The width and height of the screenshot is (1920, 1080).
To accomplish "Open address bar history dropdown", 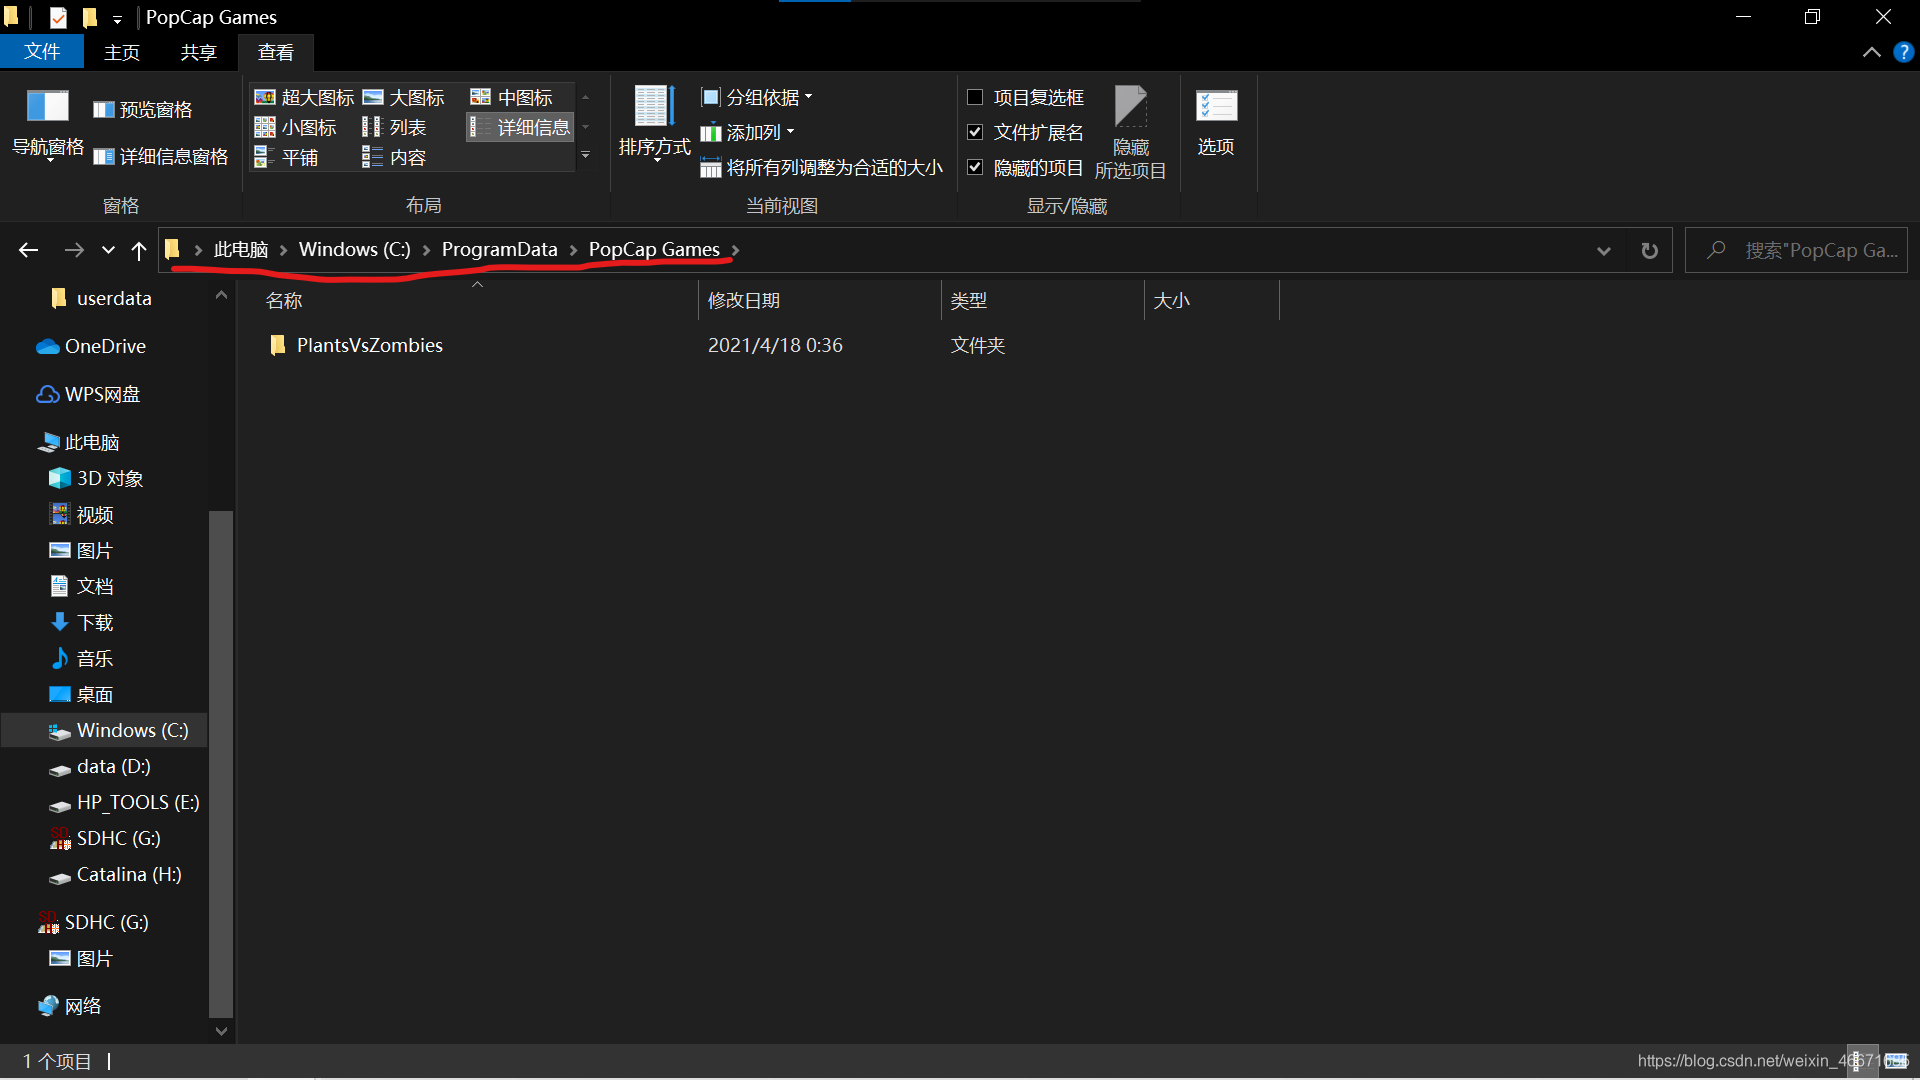I will pos(1604,250).
